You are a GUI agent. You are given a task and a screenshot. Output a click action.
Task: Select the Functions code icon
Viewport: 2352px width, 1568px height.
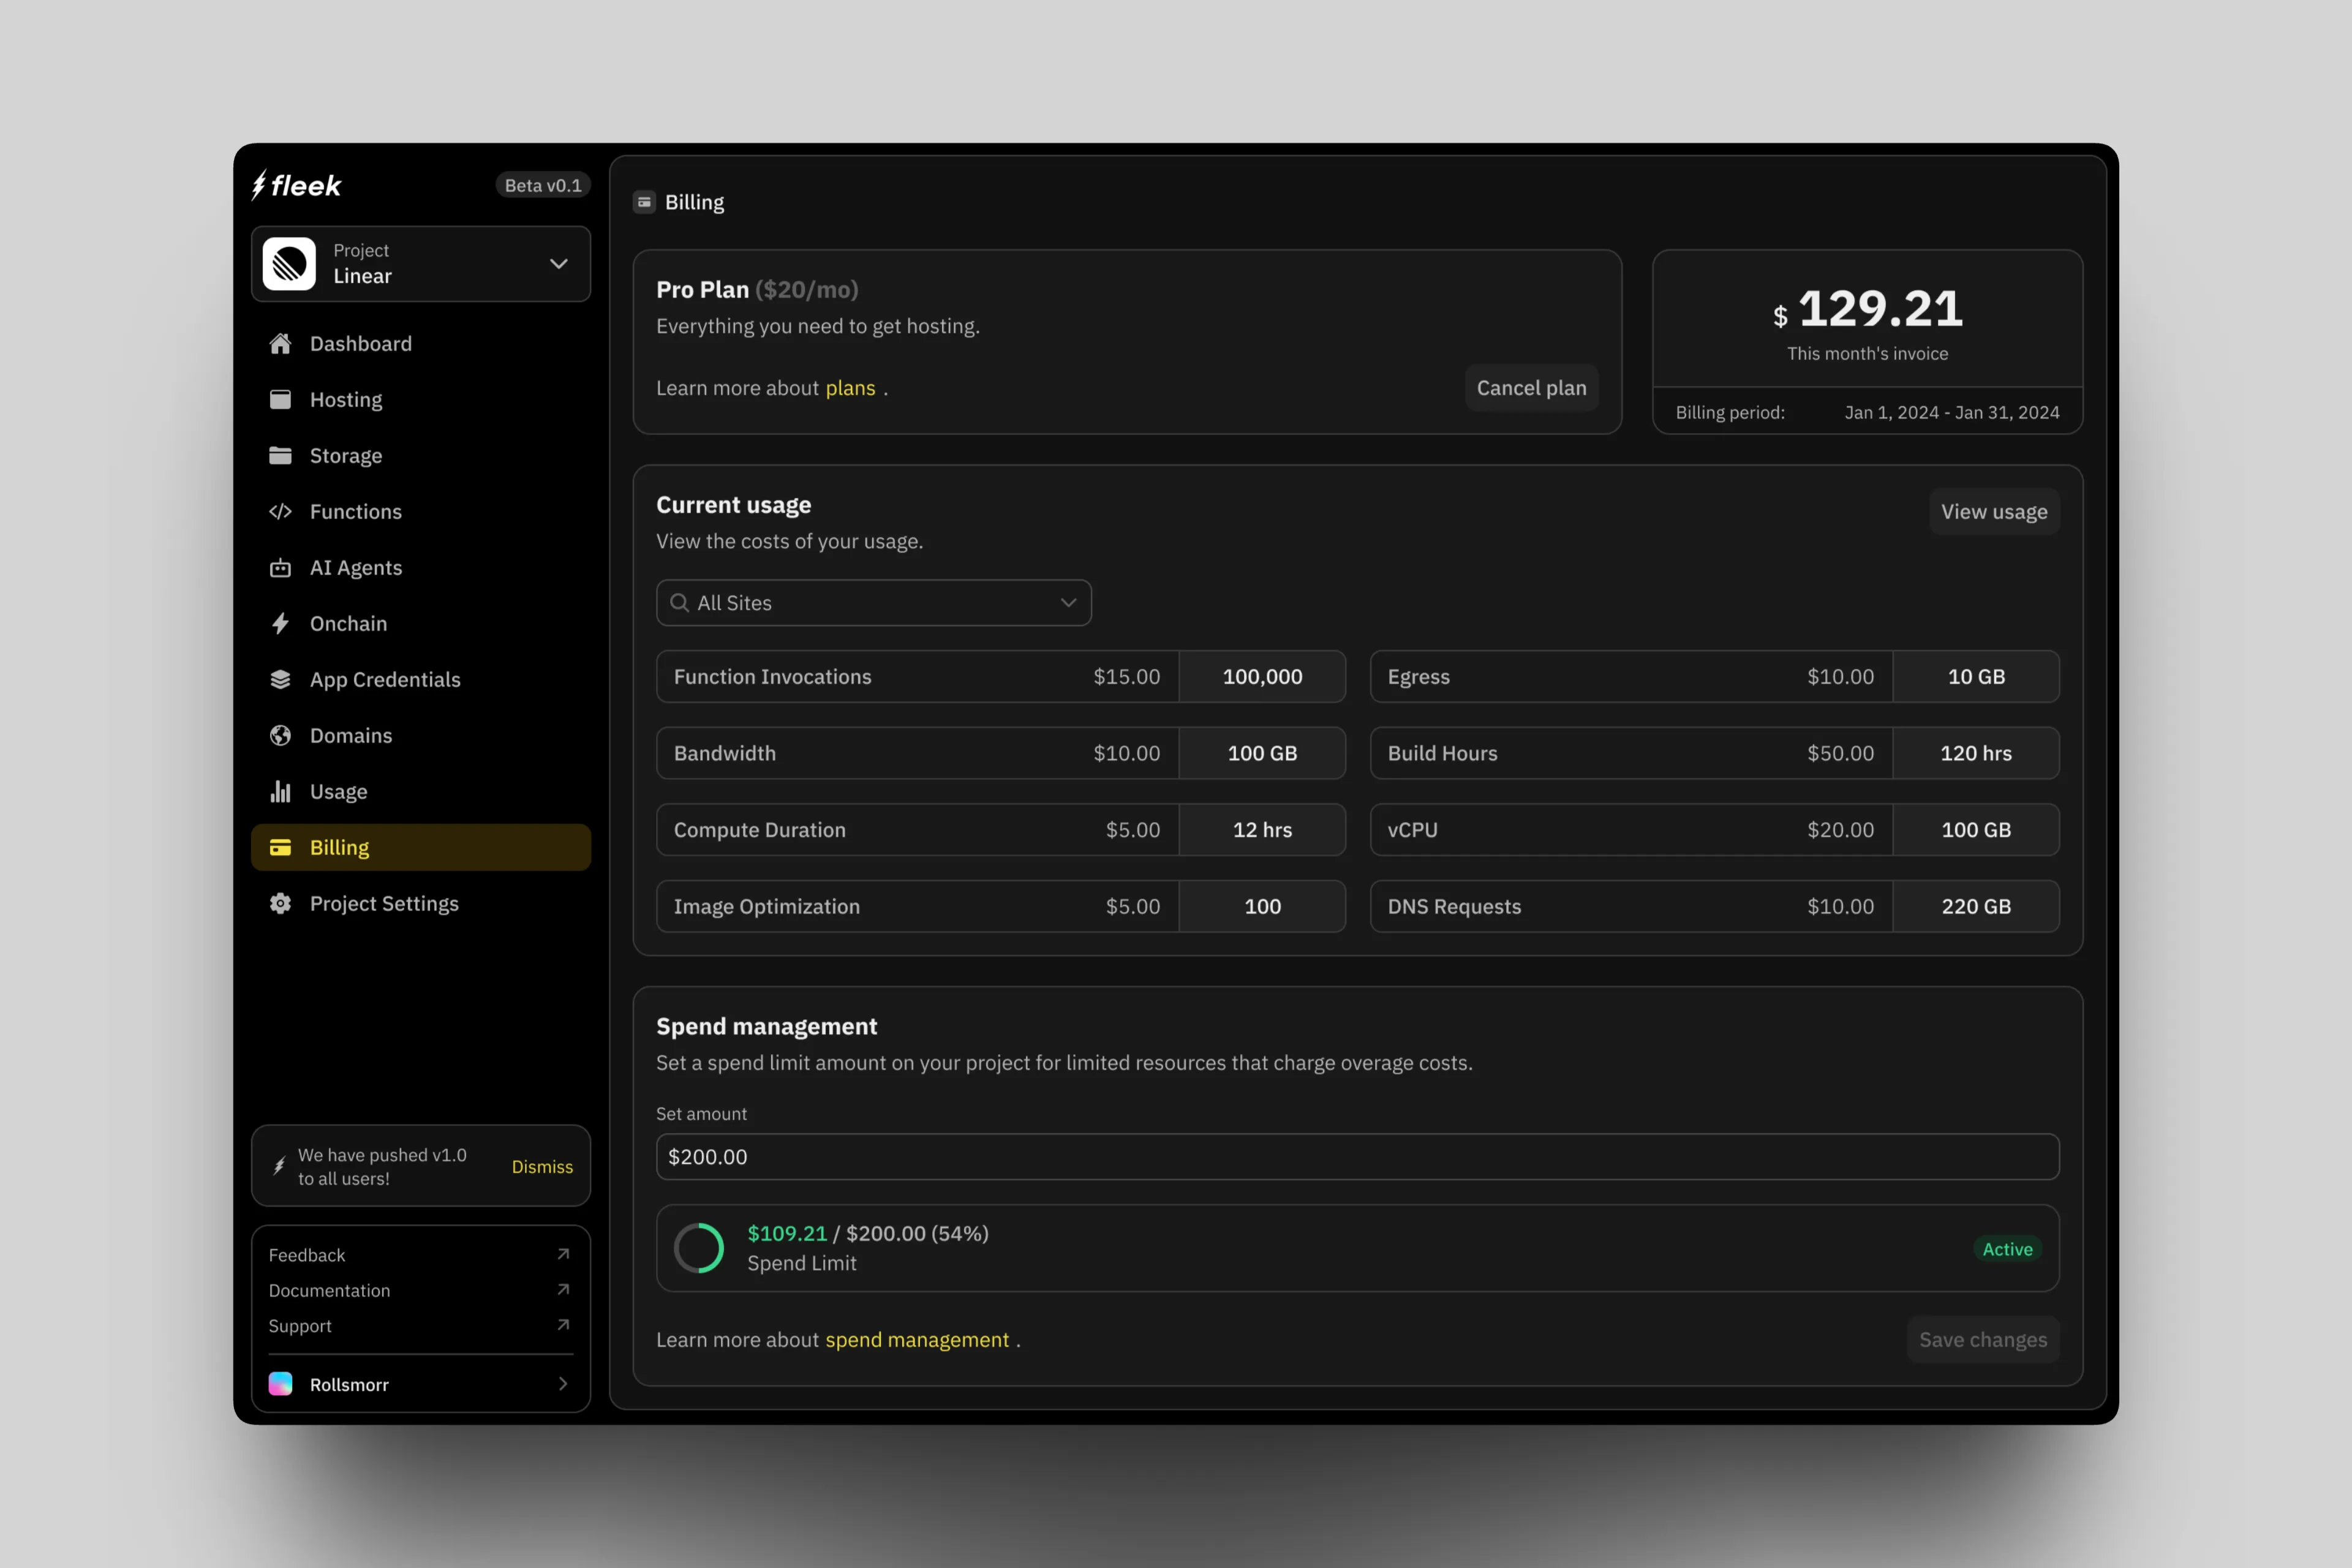[281, 511]
